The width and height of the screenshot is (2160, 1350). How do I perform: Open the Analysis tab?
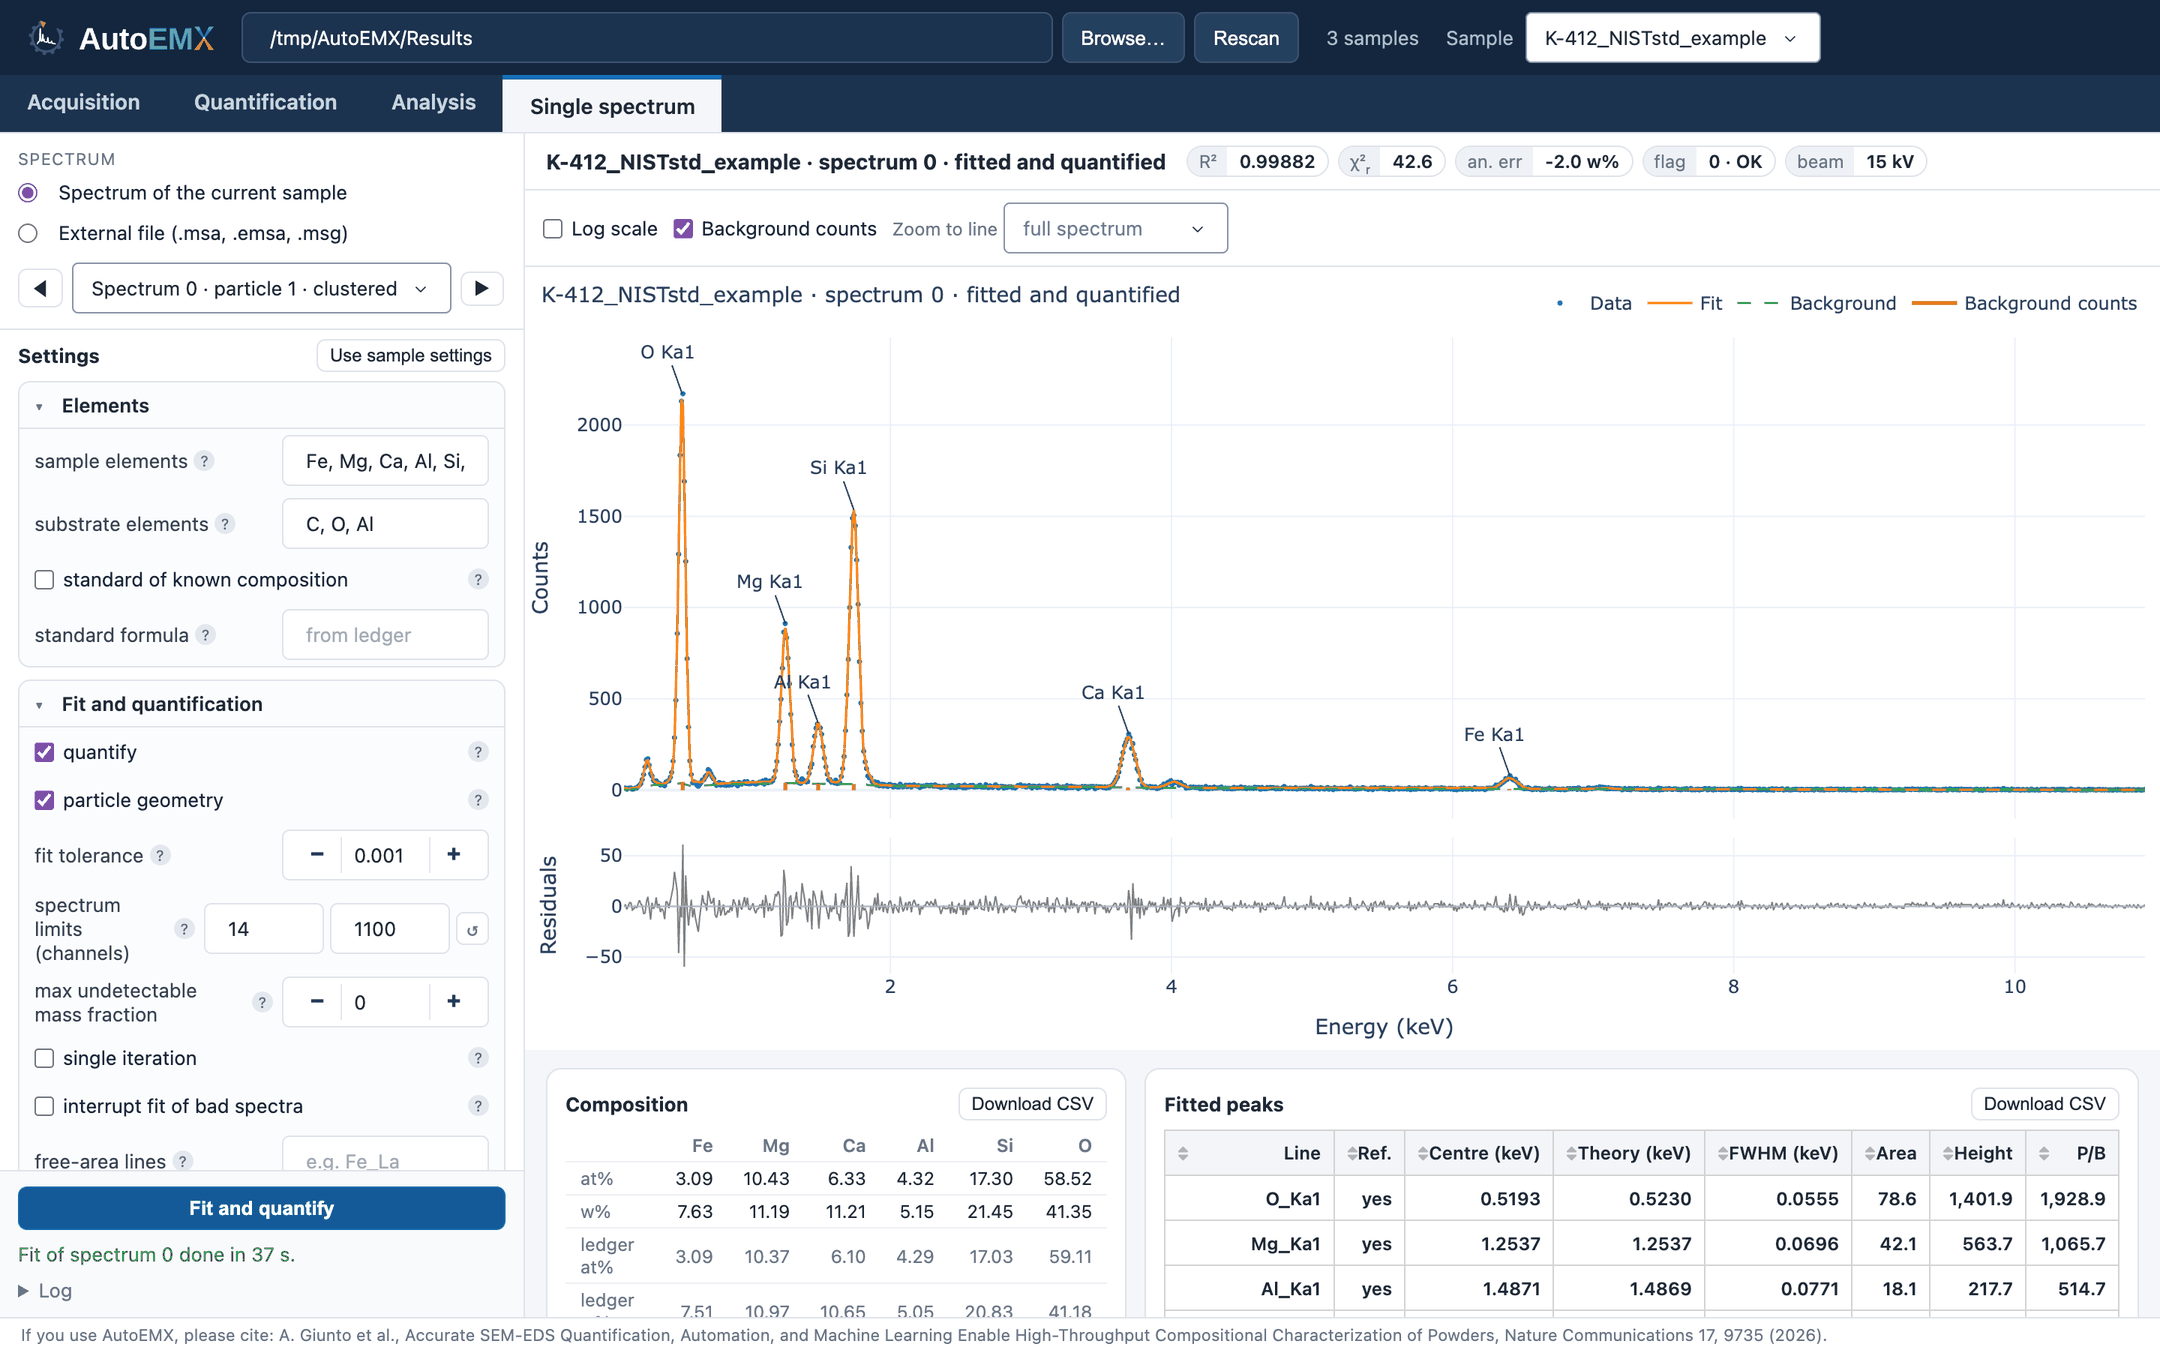click(x=433, y=103)
